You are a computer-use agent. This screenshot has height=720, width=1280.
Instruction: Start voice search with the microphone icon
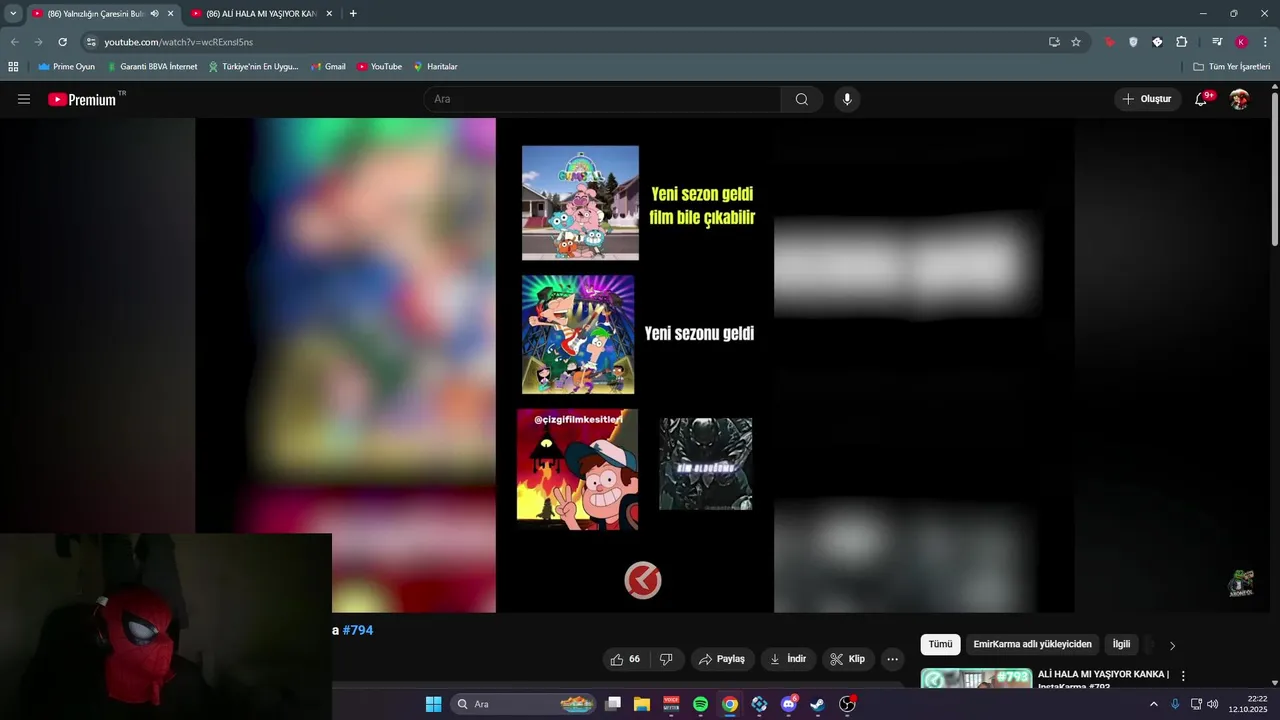tap(847, 99)
